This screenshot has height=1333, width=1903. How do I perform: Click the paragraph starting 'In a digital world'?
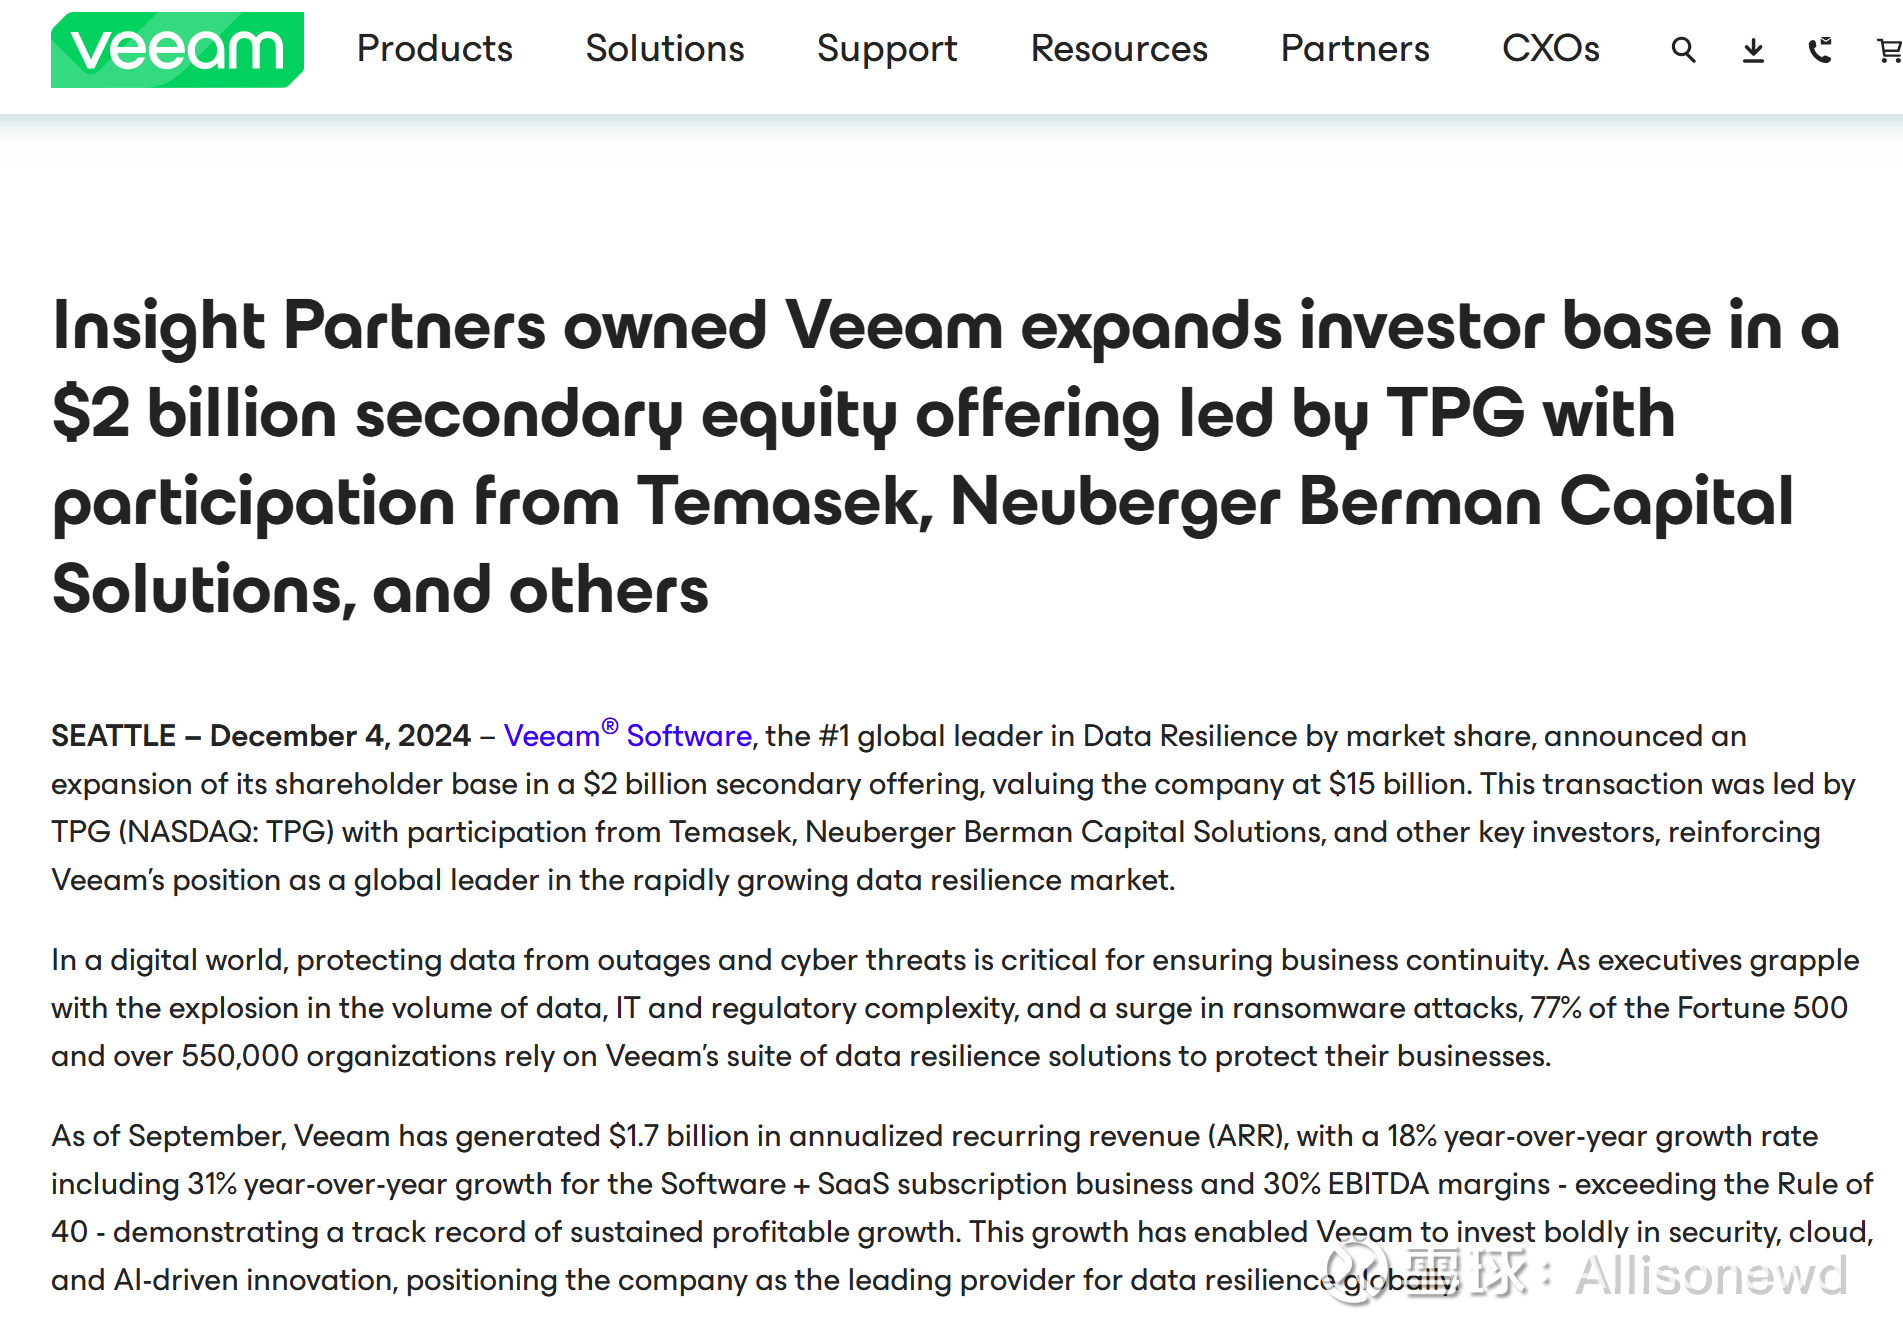click(x=955, y=1008)
